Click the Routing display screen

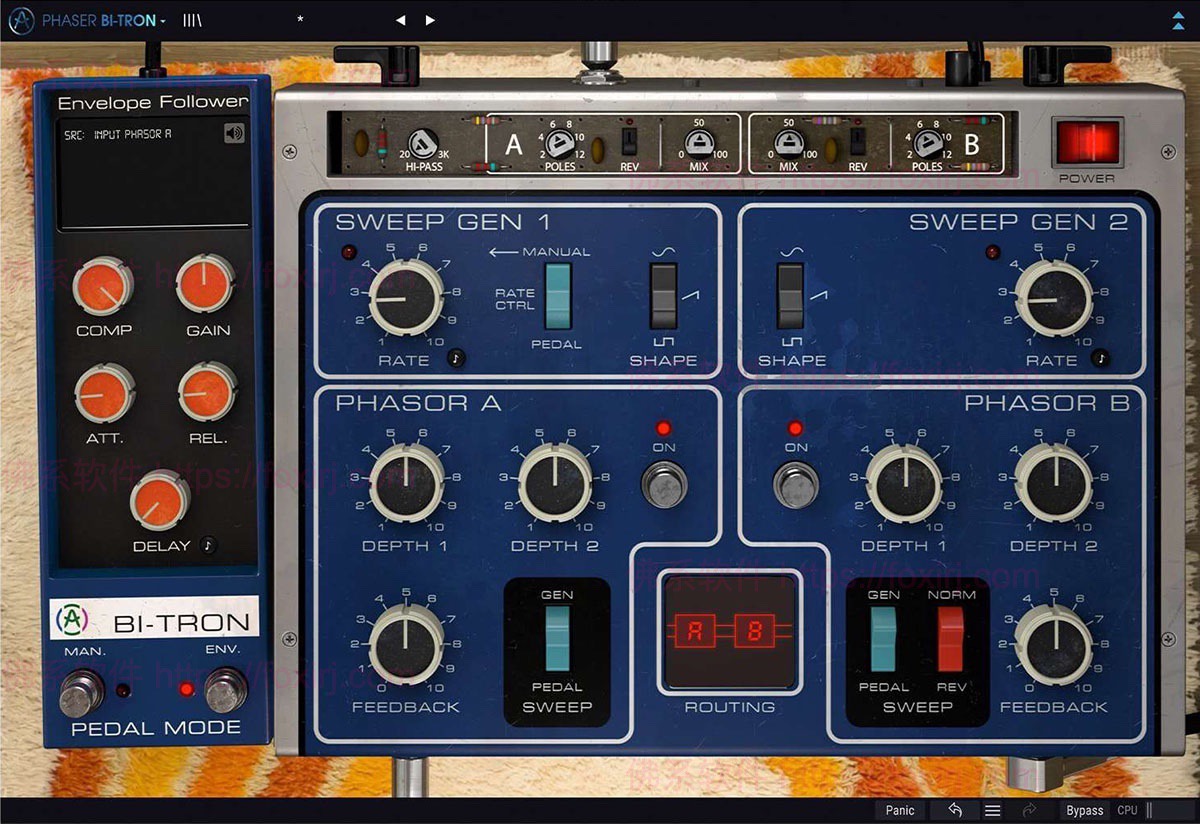[730, 633]
